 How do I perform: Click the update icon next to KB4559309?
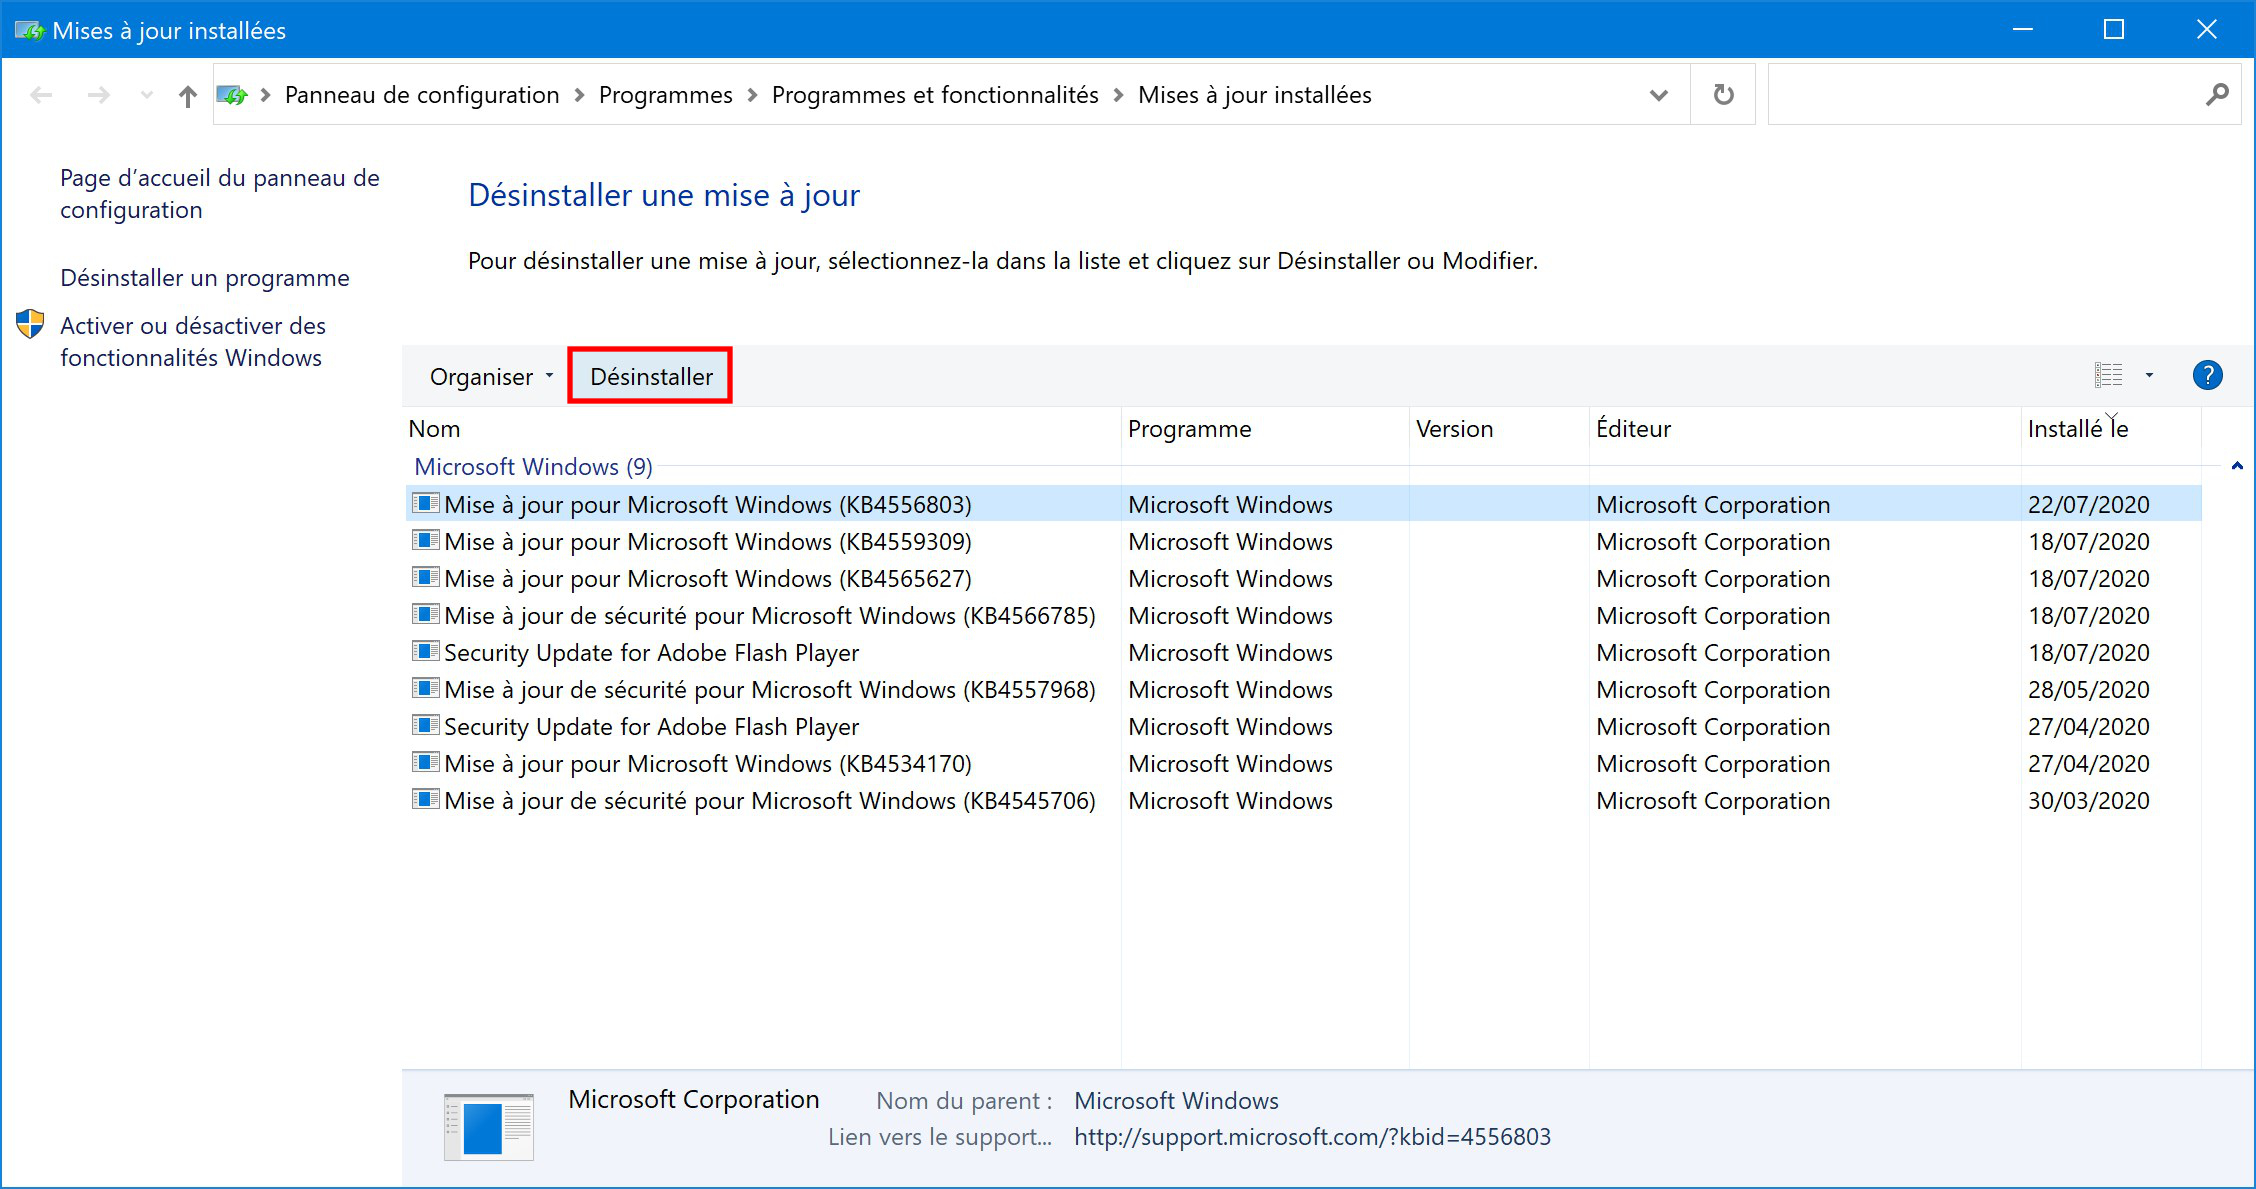[x=426, y=541]
